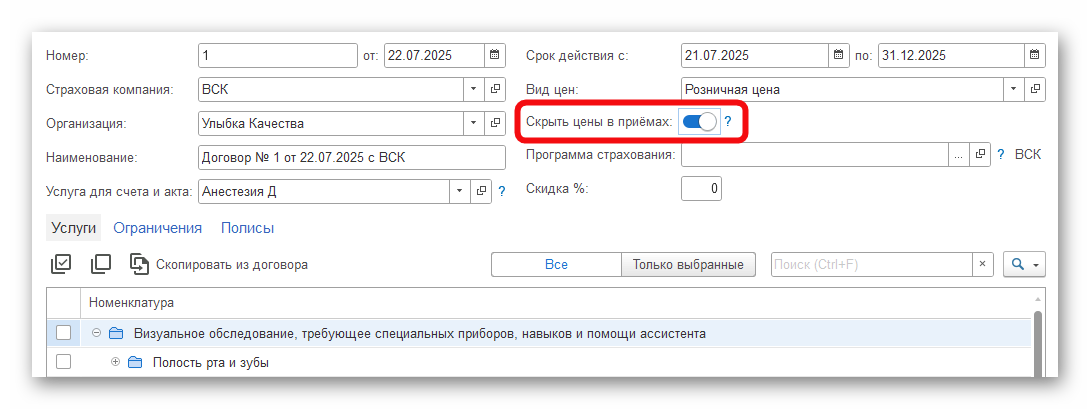The width and height of the screenshot is (1090, 409).
Task: Select the Только выбранные filter button
Action: pyautogui.click(x=688, y=264)
